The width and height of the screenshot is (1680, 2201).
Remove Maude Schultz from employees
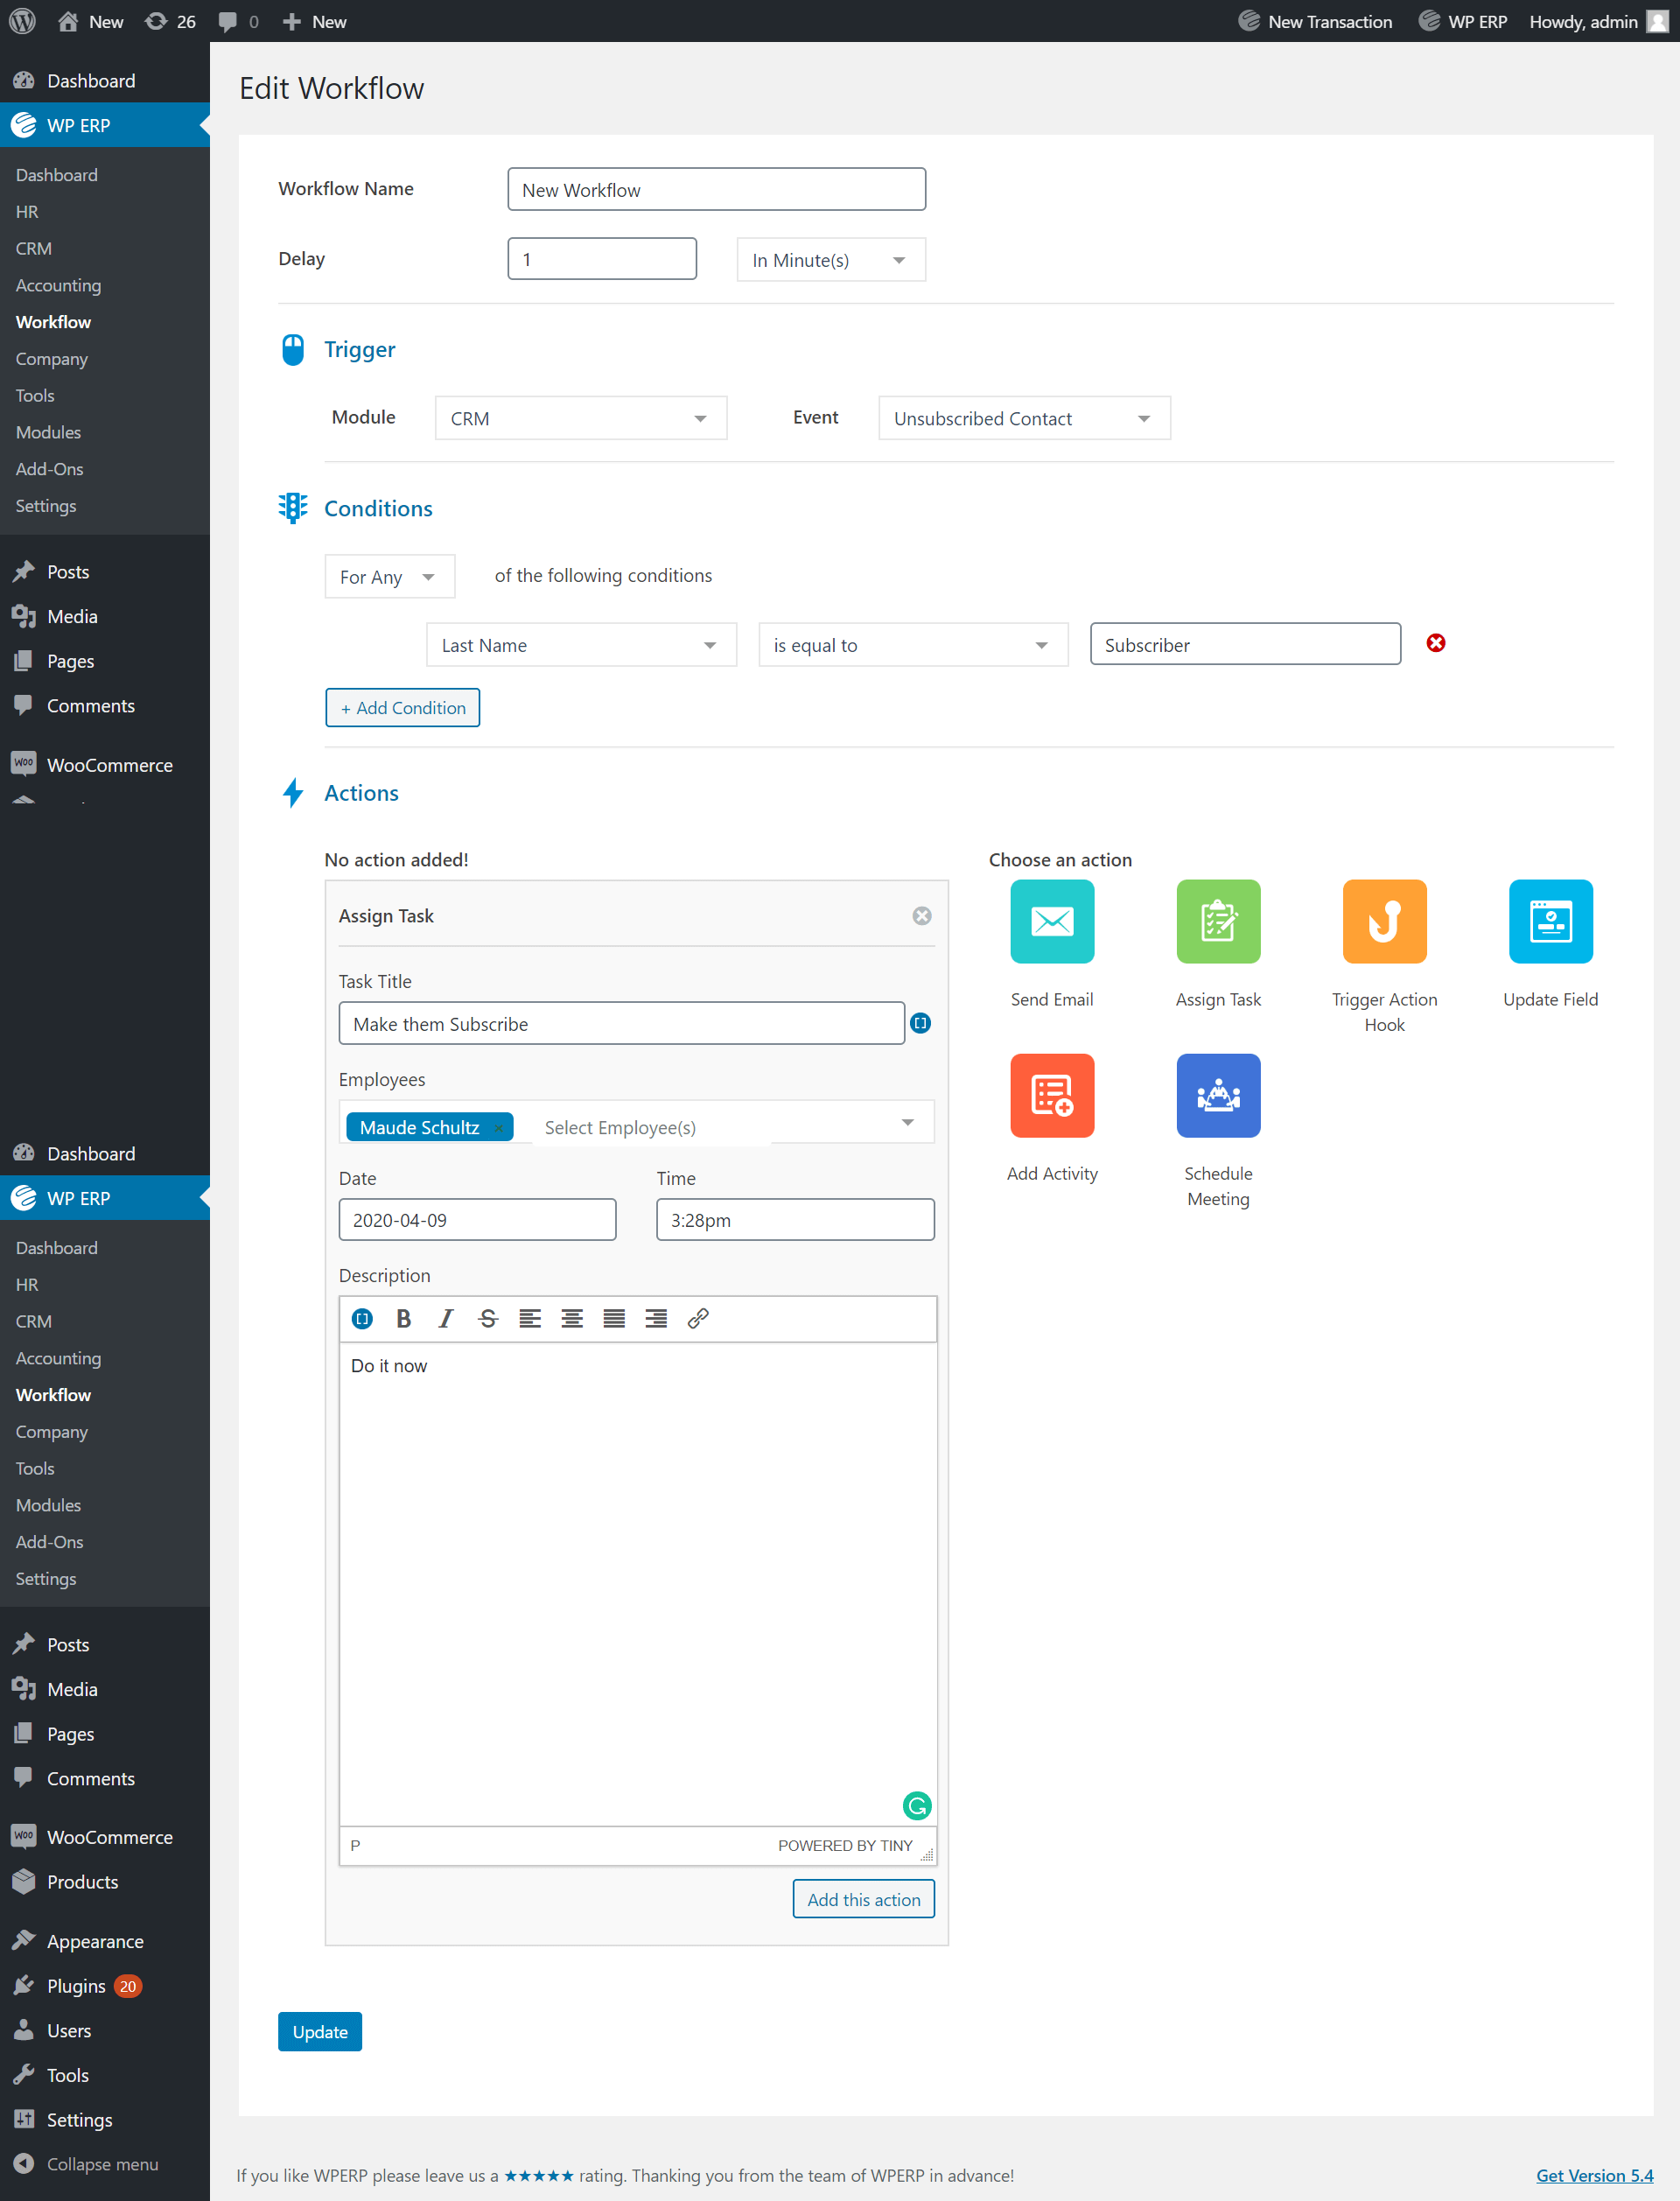coord(498,1128)
